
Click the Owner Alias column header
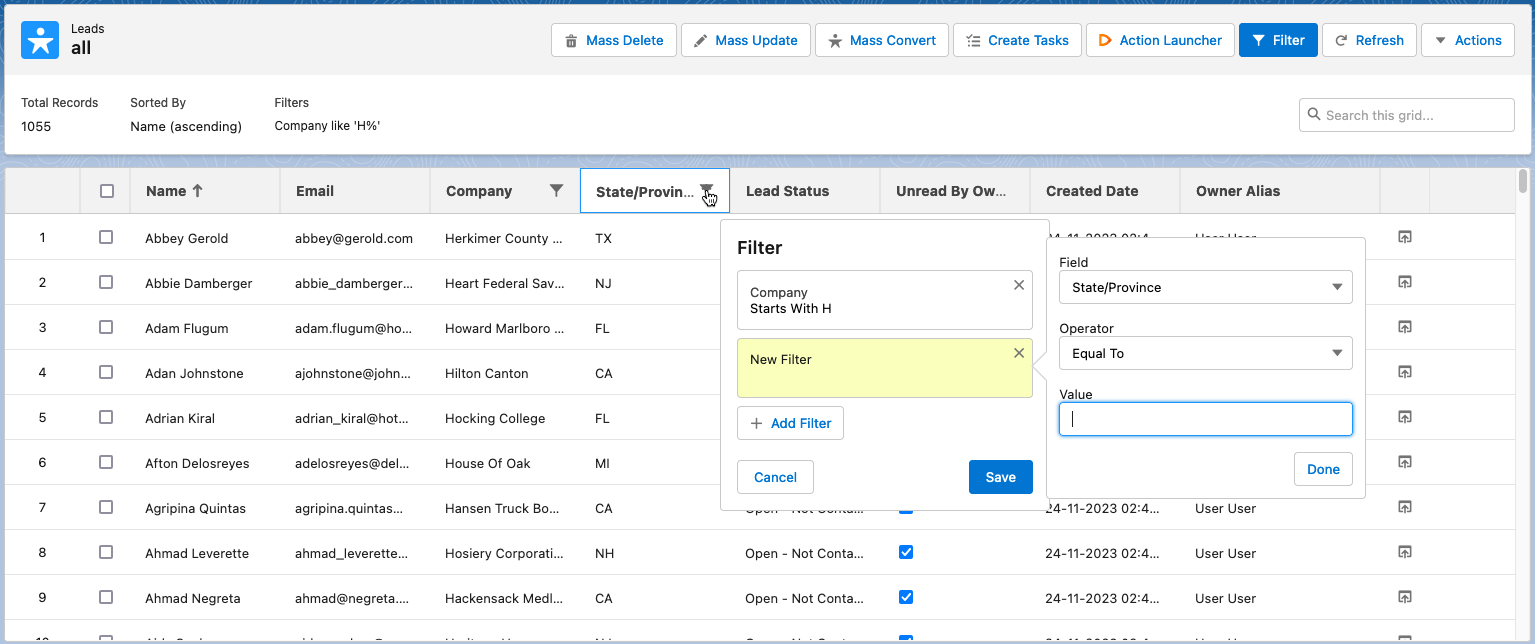pyautogui.click(x=1280, y=191)
